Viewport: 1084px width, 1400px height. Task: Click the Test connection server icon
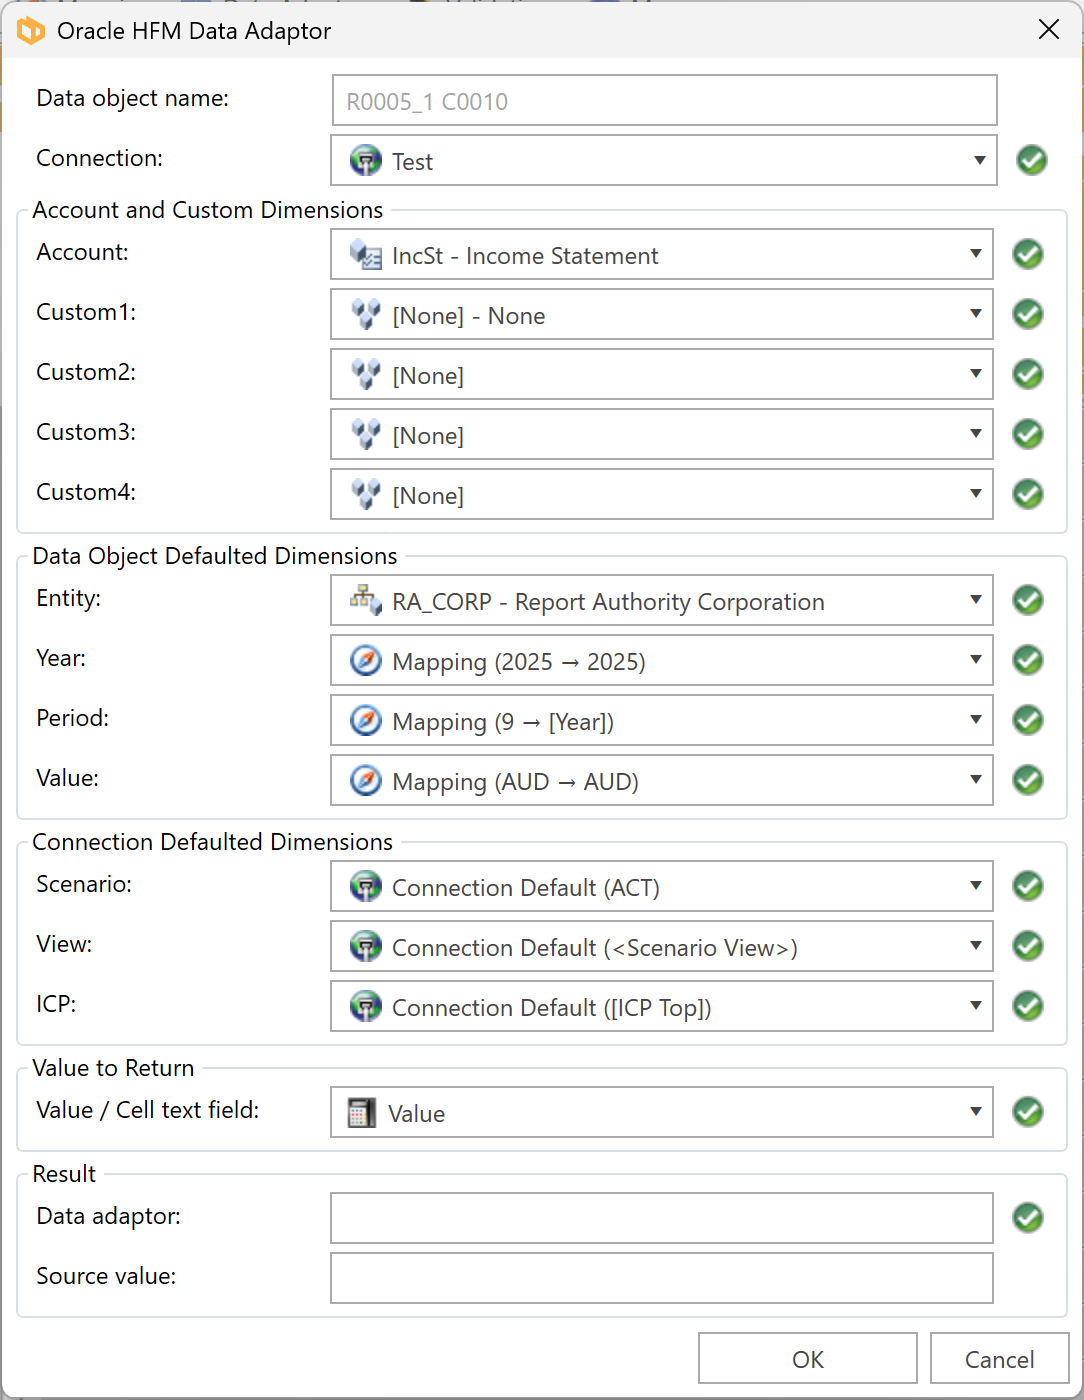point(366,161)
